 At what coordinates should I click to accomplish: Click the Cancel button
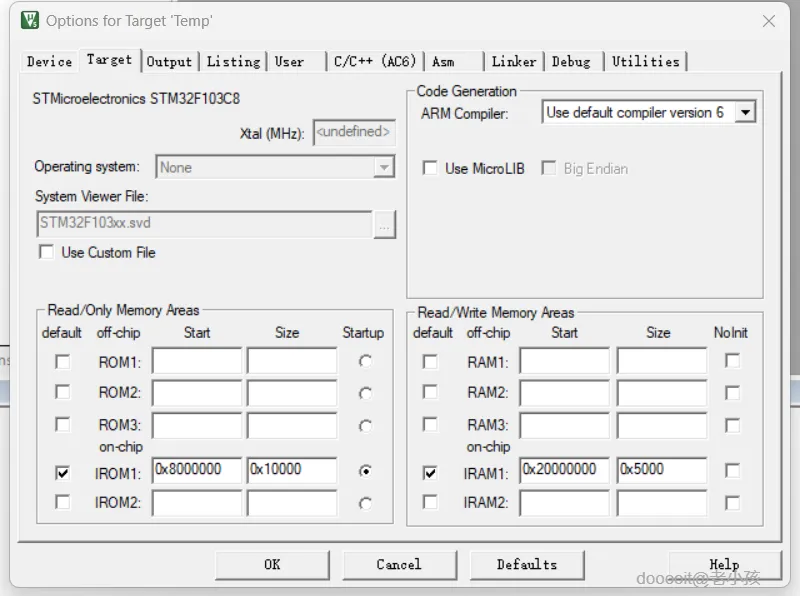399,565
